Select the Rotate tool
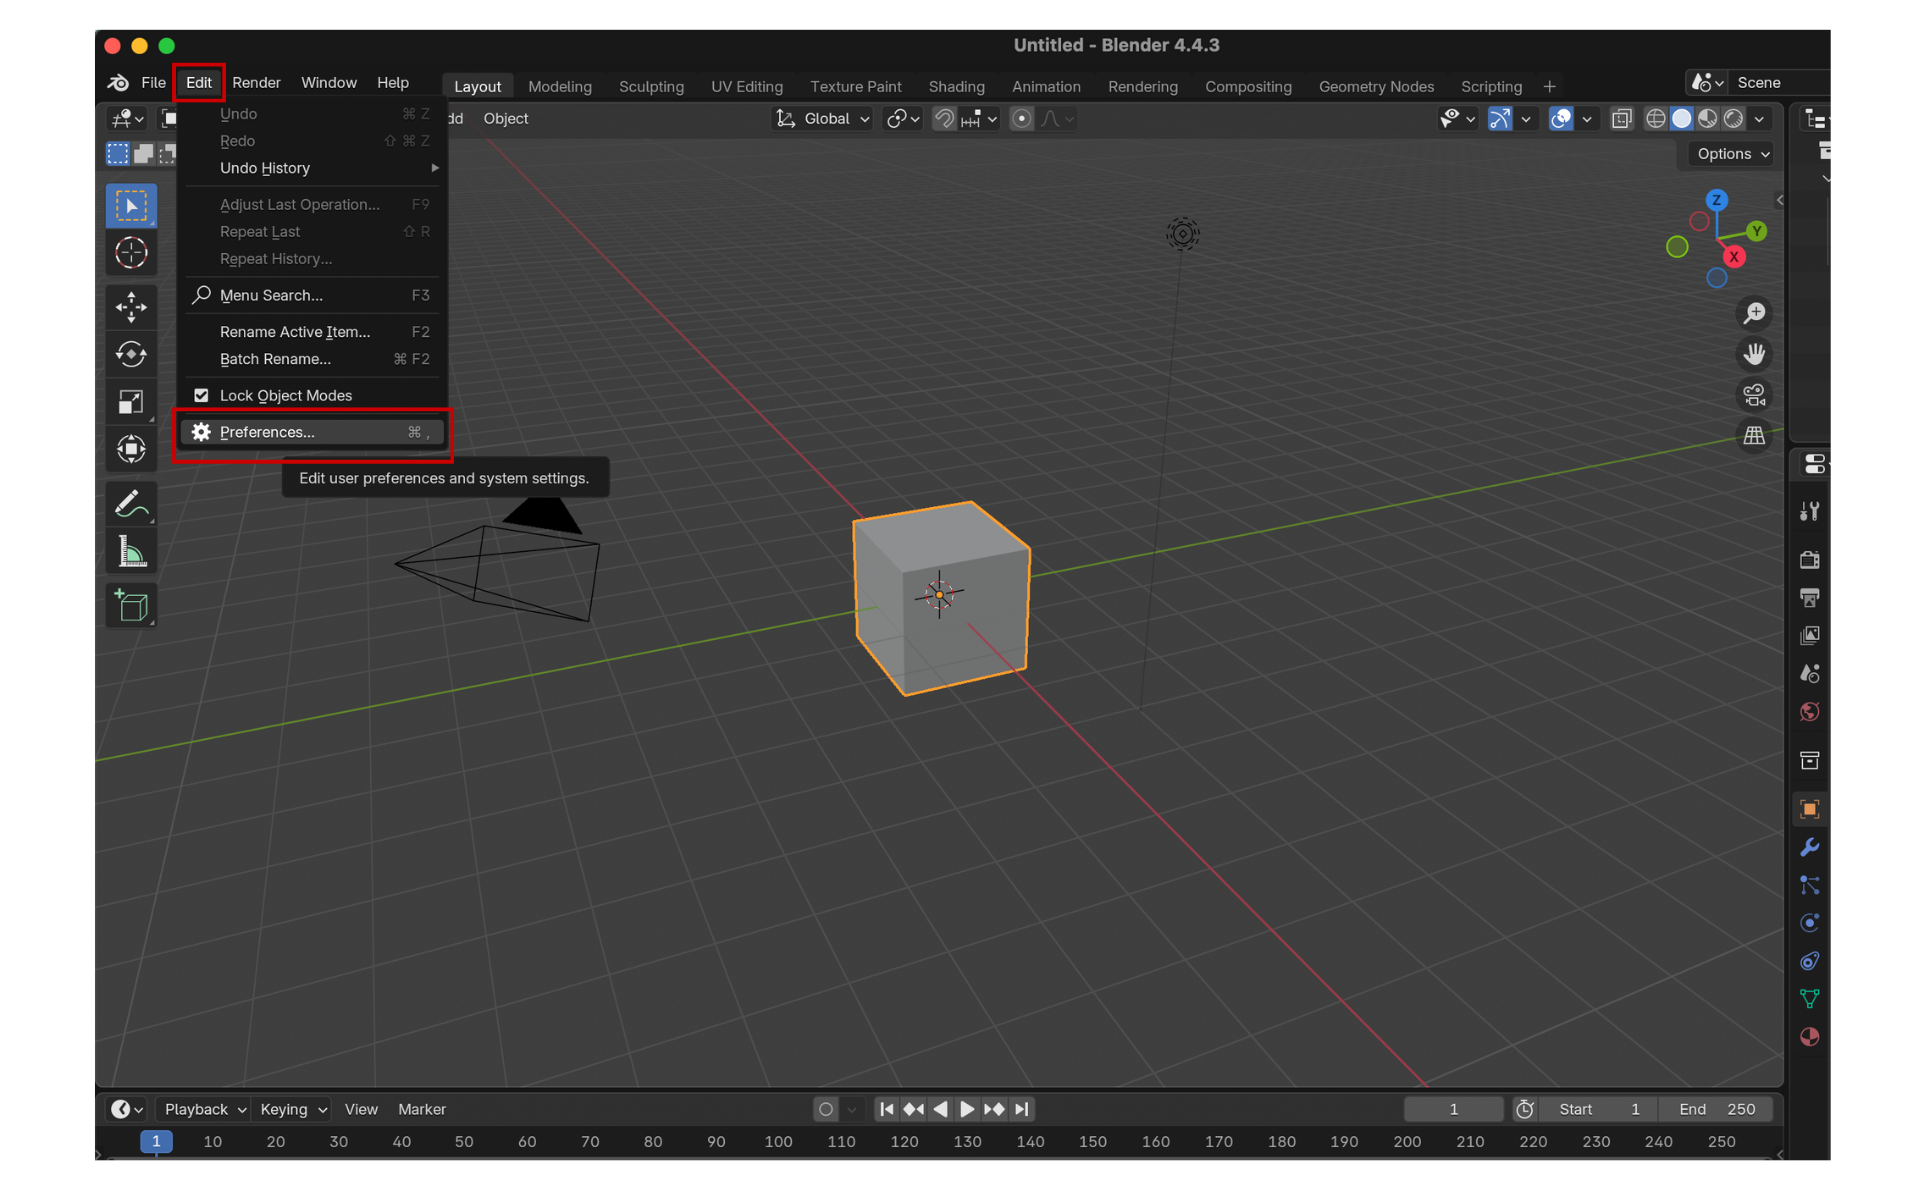Screen dimensions: 1926x1190 [131, 354]
